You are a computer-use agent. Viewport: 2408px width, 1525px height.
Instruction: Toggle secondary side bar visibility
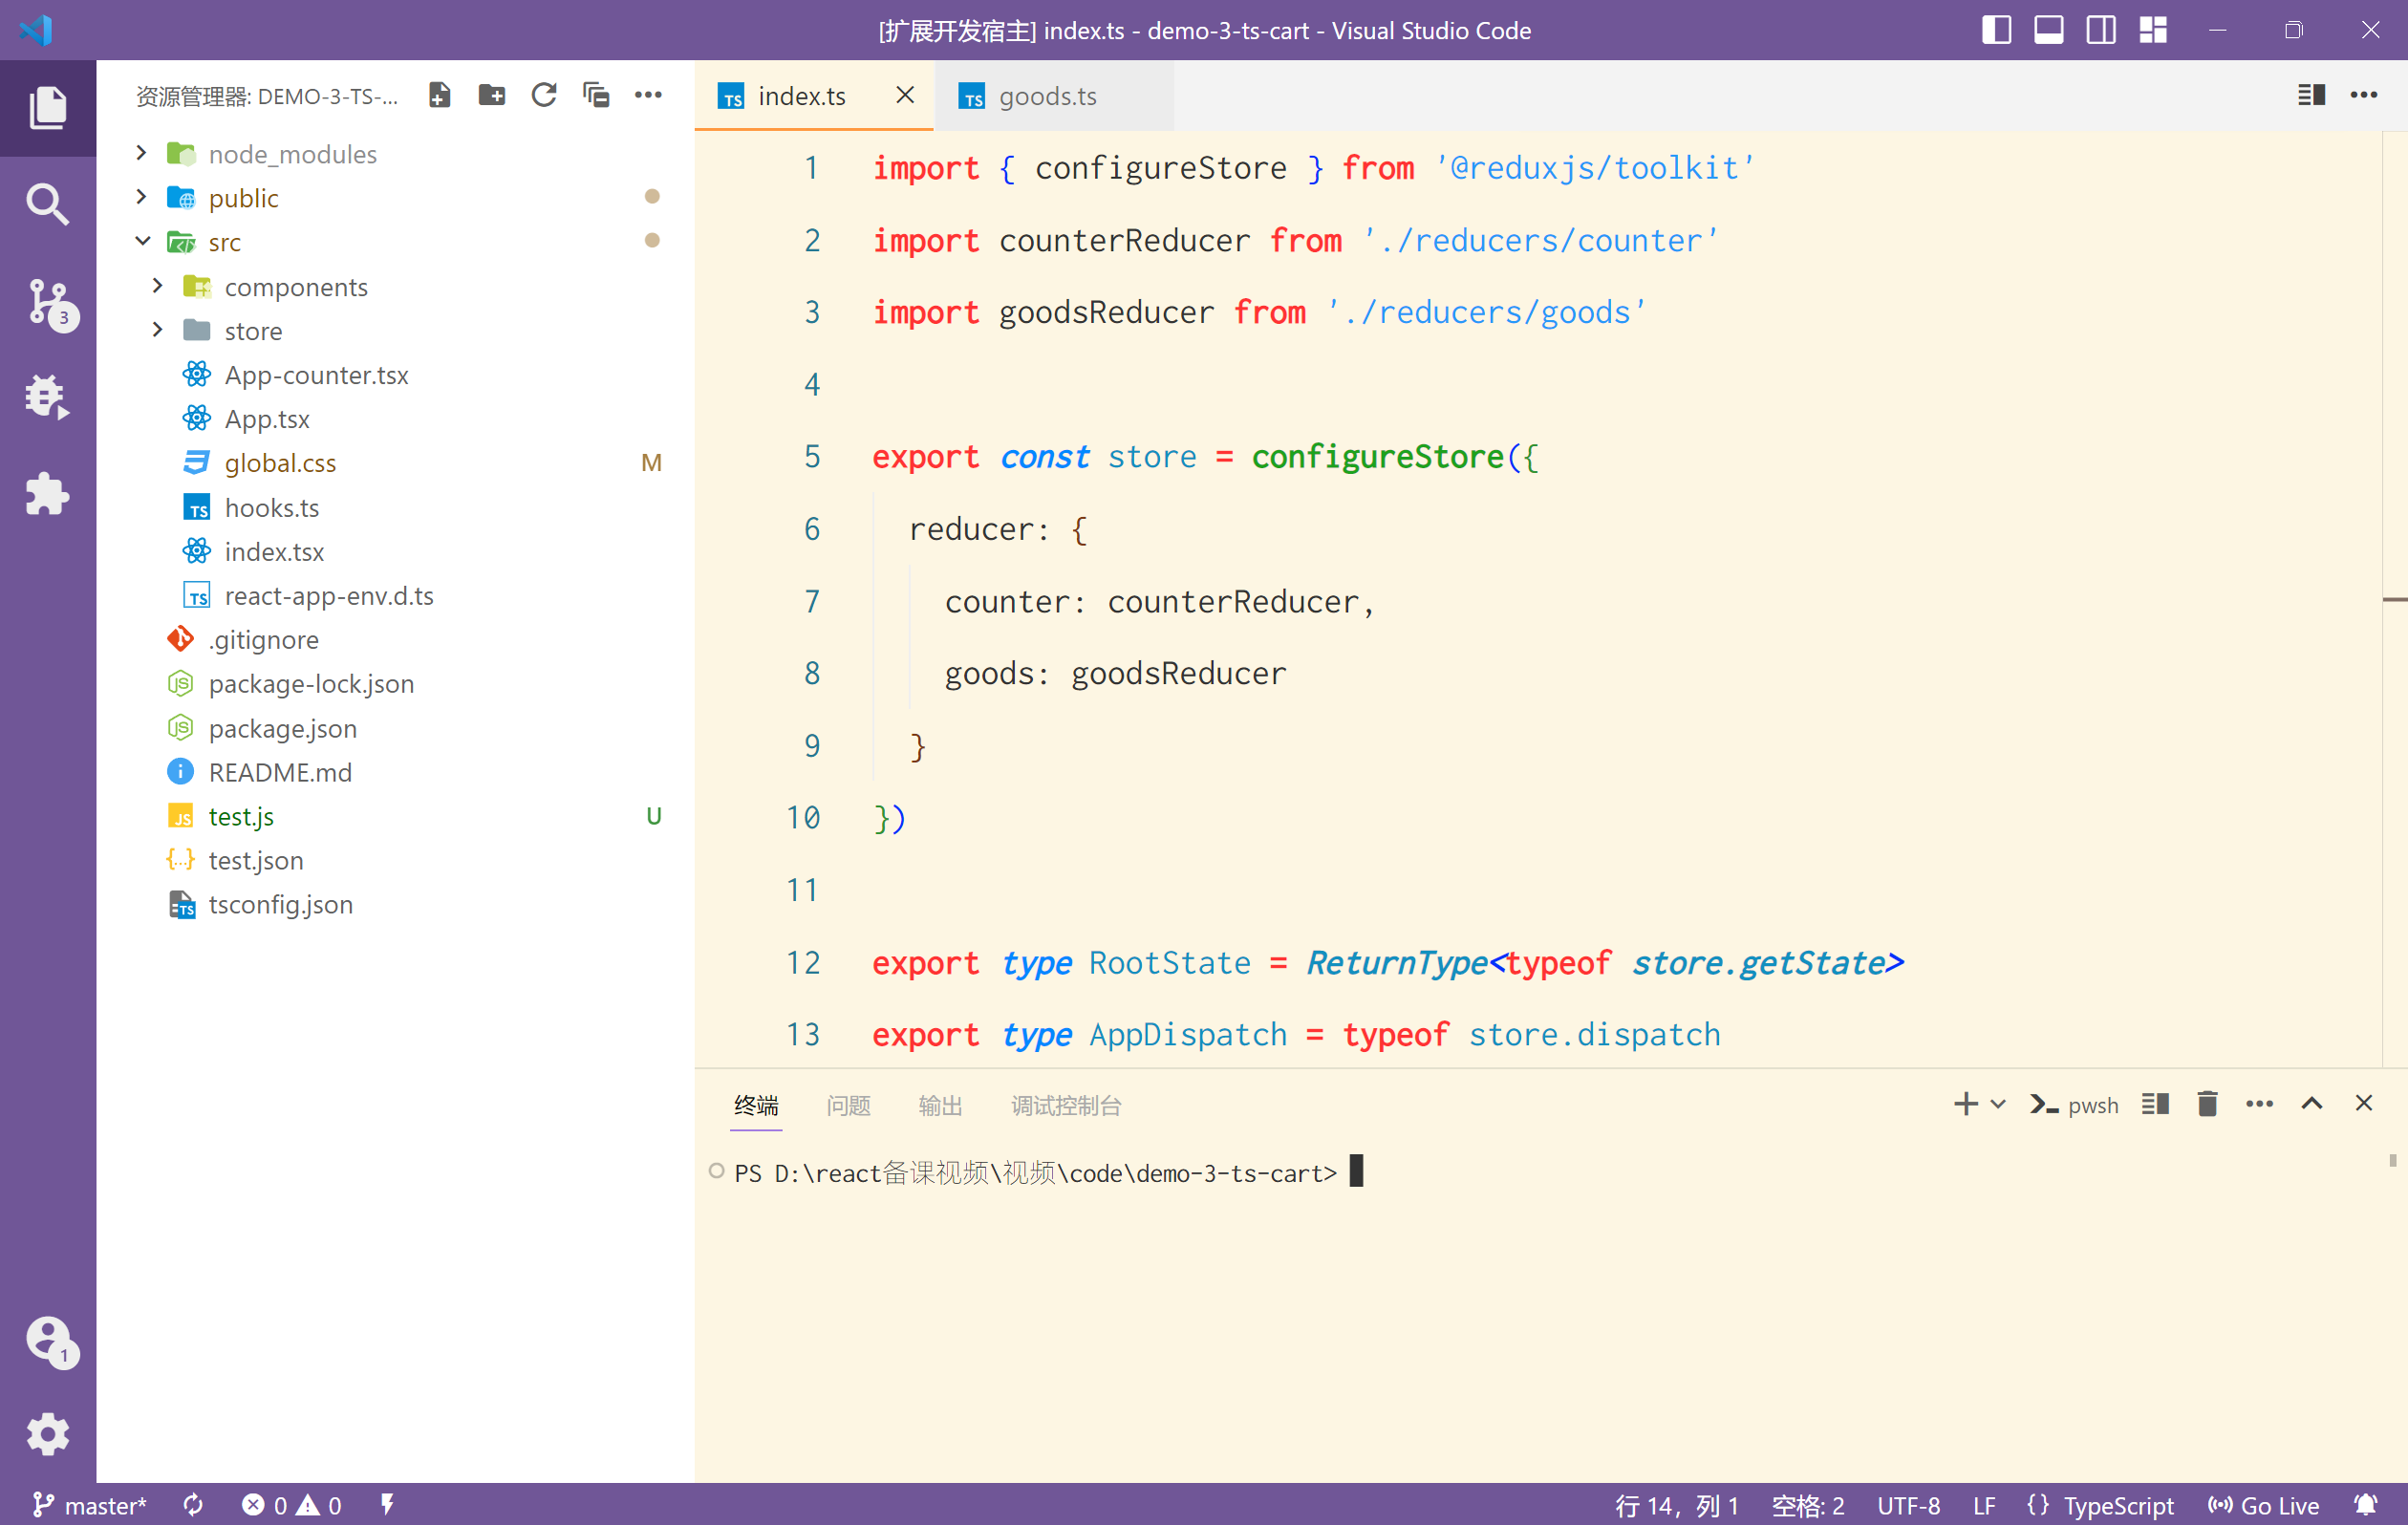point(2100,30)
